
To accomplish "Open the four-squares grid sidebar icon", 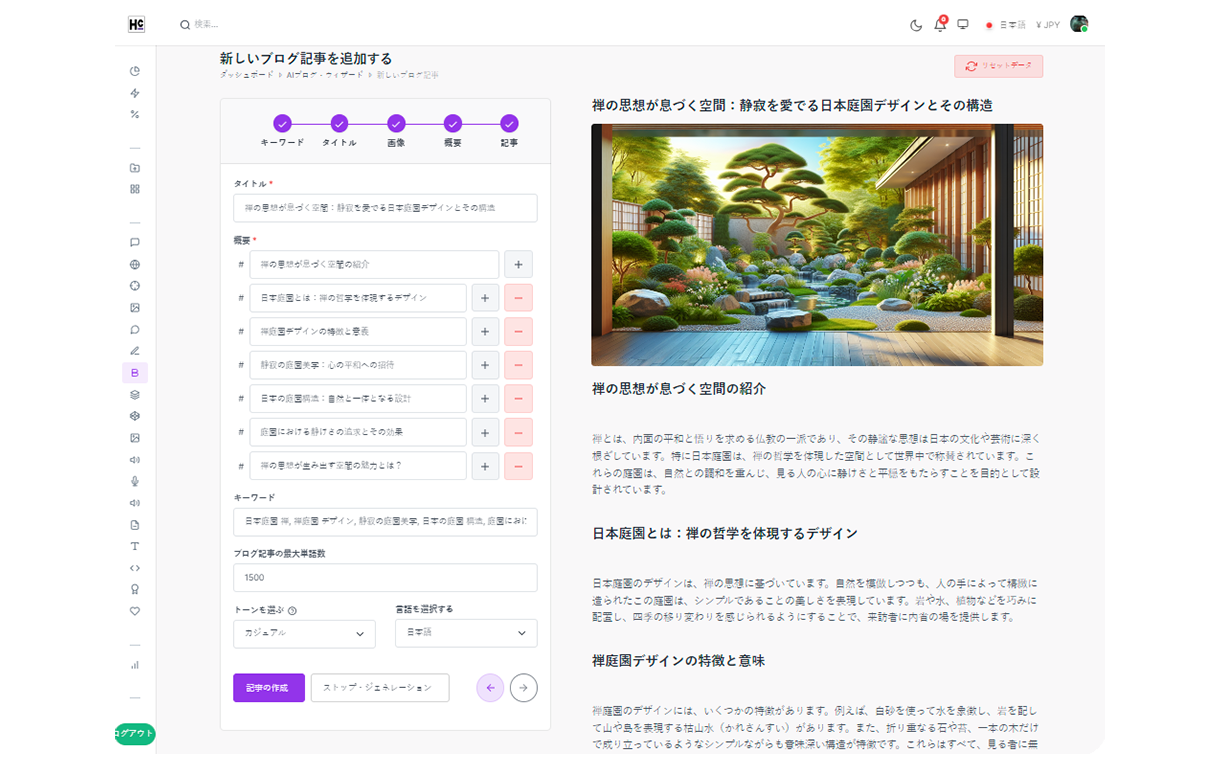I will pyautogui.click(x=135, y=189).
